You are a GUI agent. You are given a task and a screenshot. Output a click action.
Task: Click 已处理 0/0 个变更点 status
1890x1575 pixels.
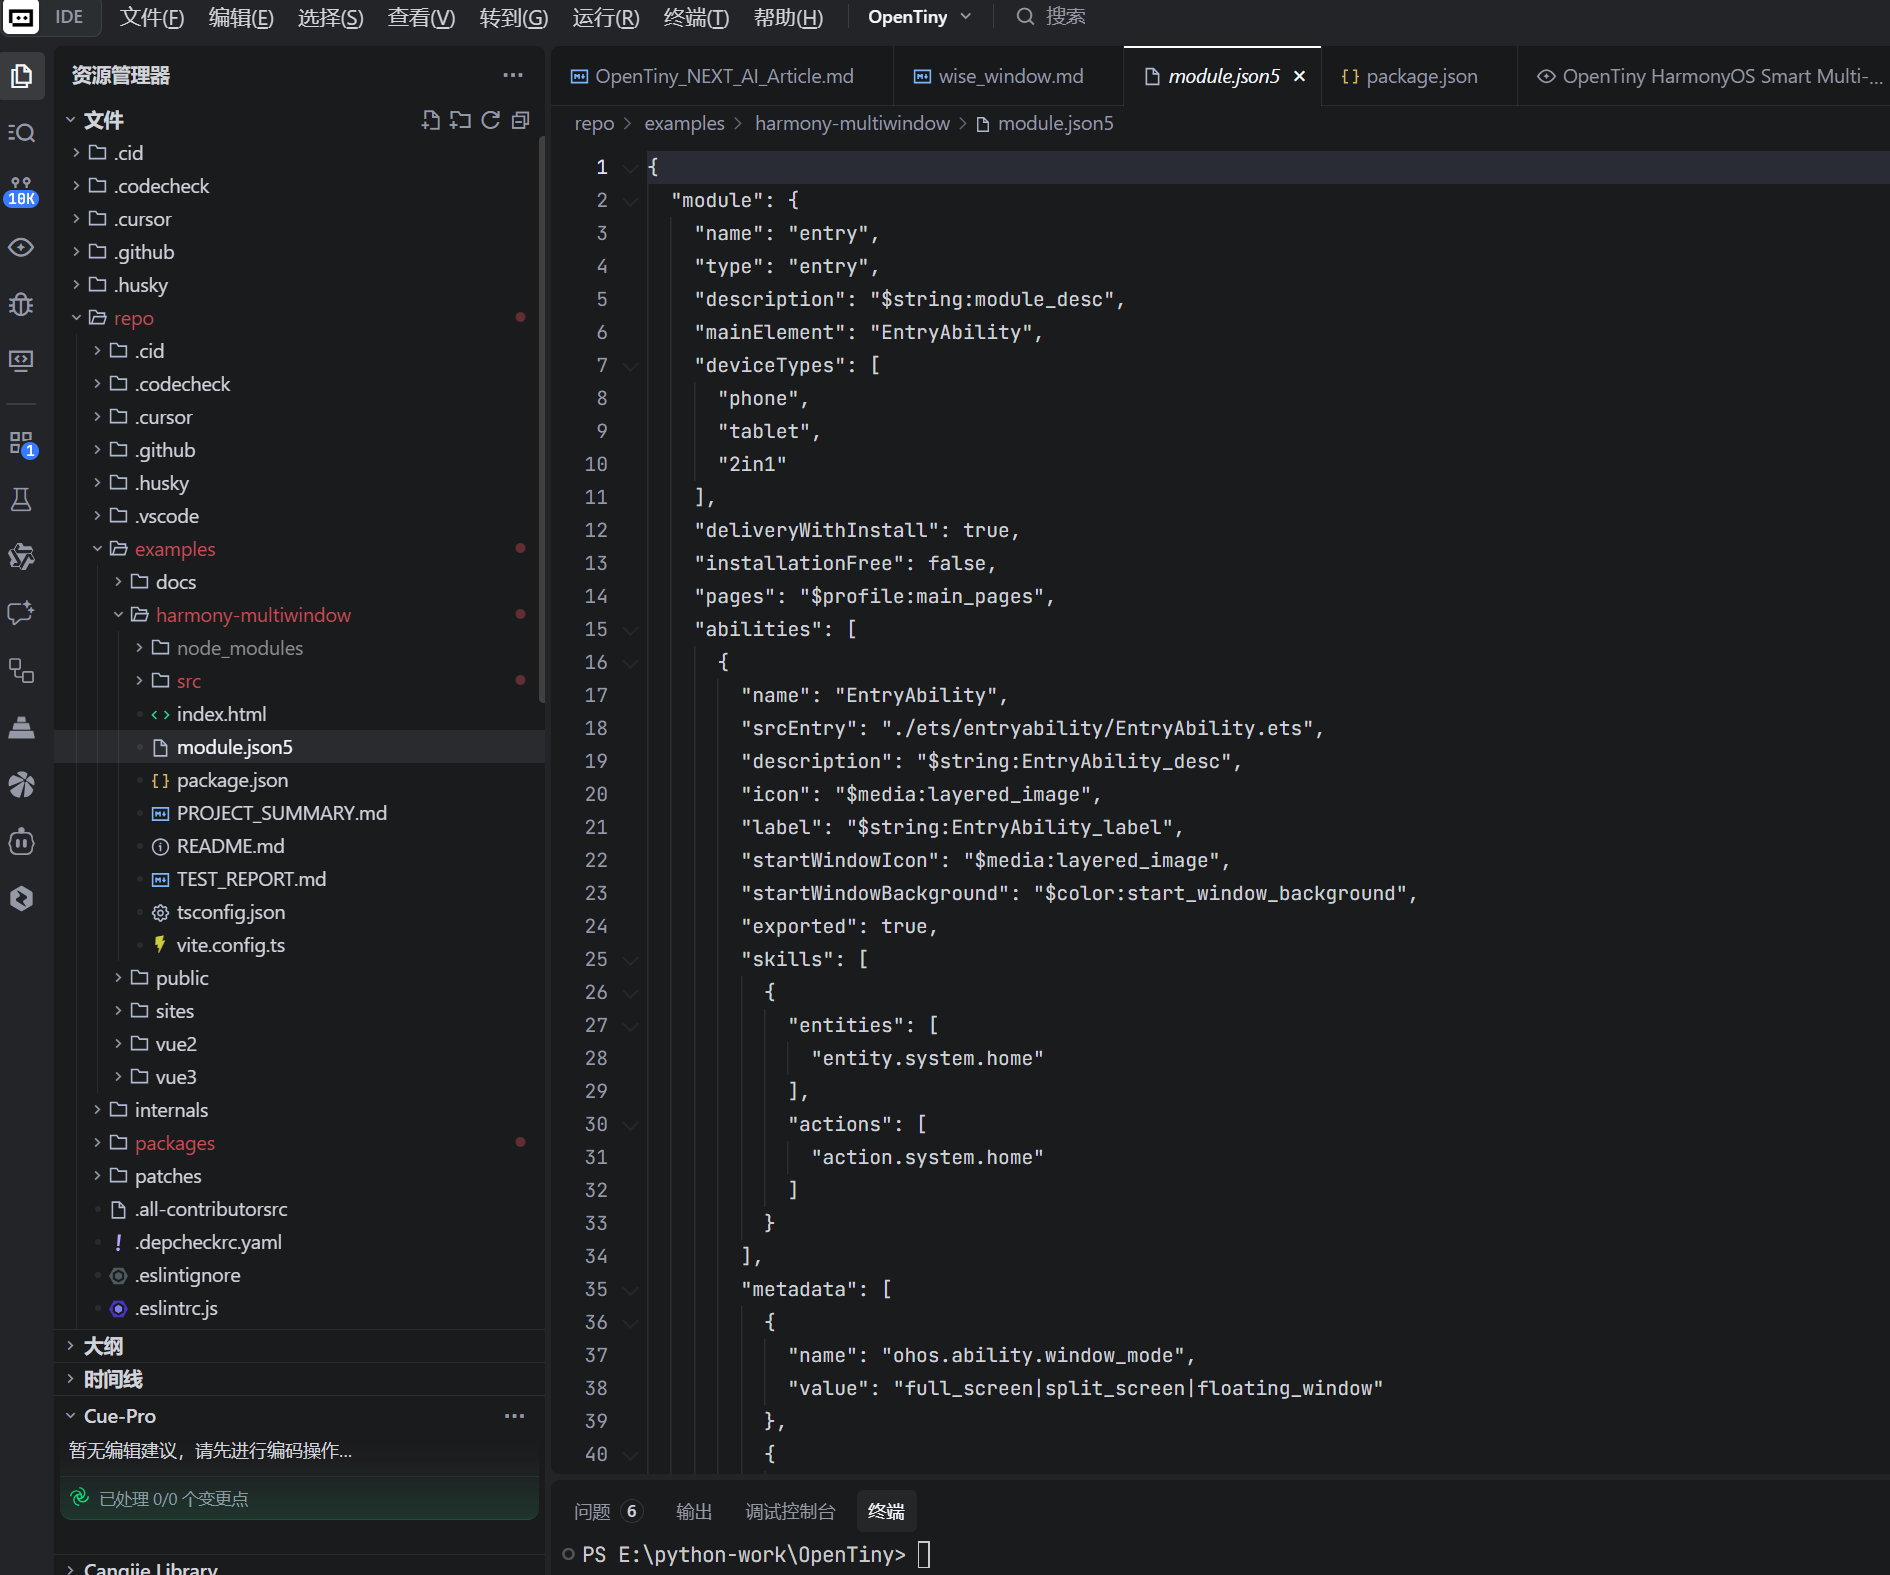click(x=173, y=1498)
